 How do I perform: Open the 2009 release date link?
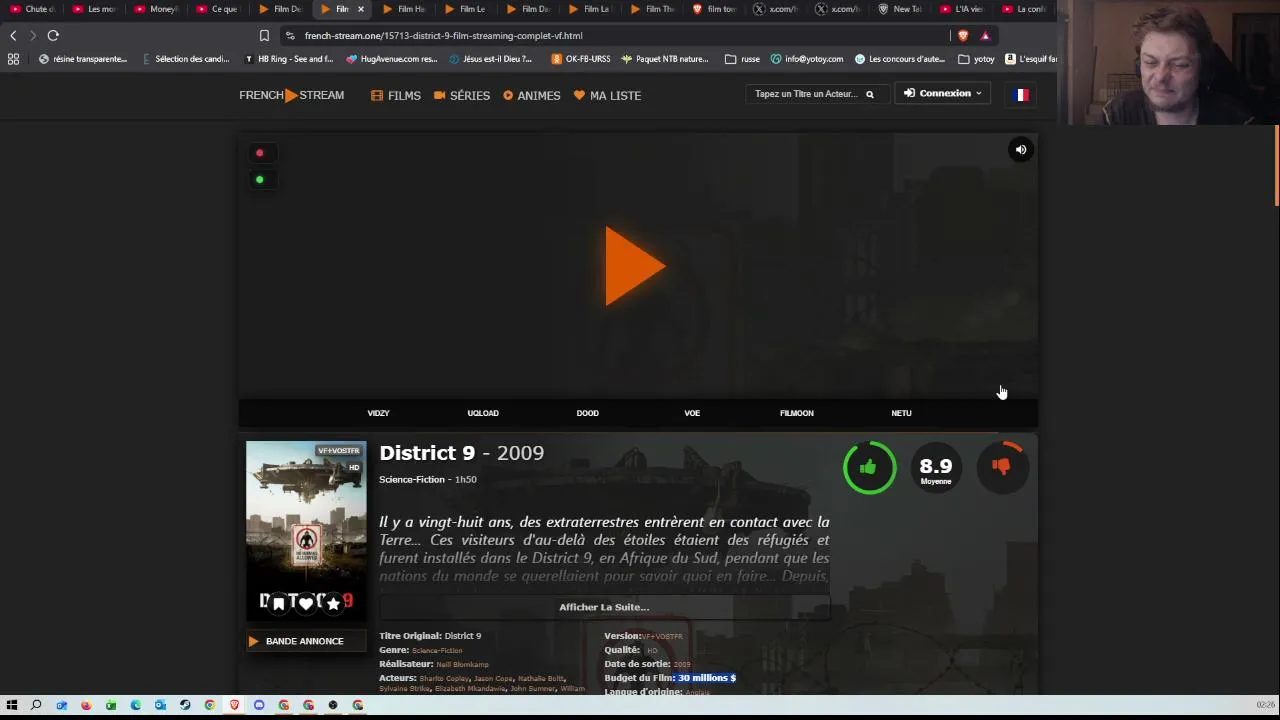(x=682, y=664)
